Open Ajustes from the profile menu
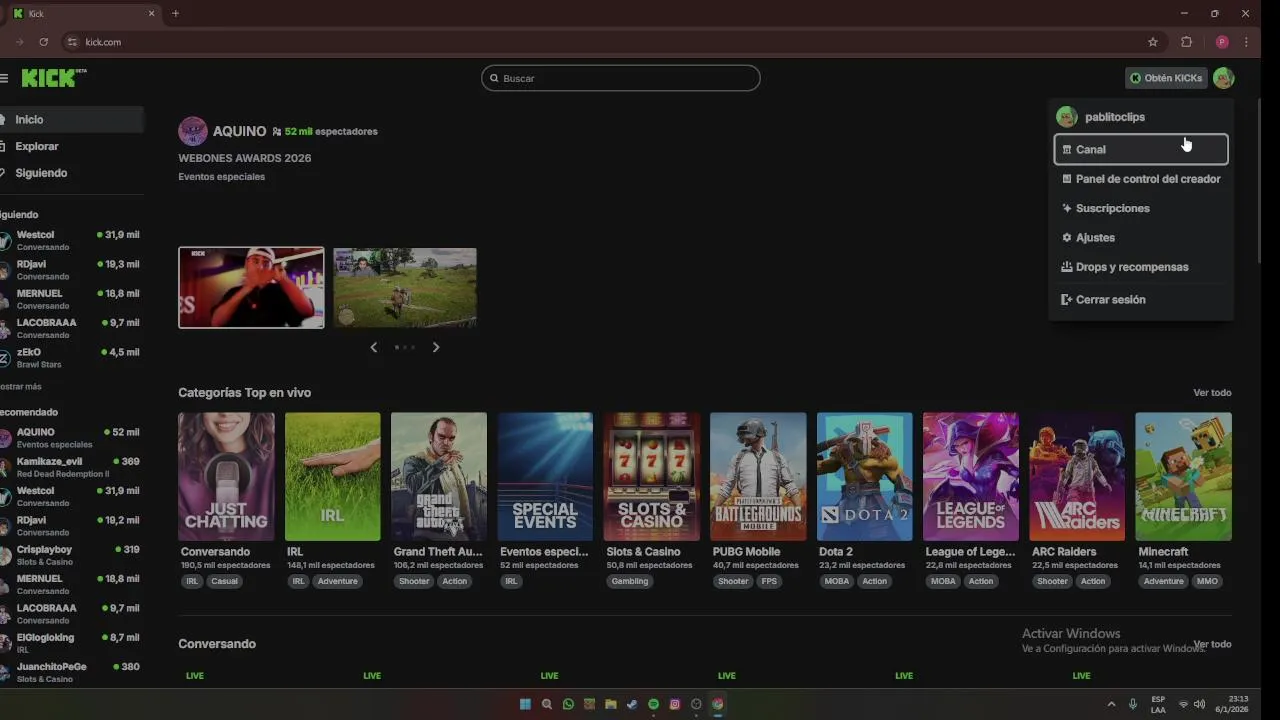Image resolution: width=1280 pixels, height=720 pixels. coord(1141,238)
